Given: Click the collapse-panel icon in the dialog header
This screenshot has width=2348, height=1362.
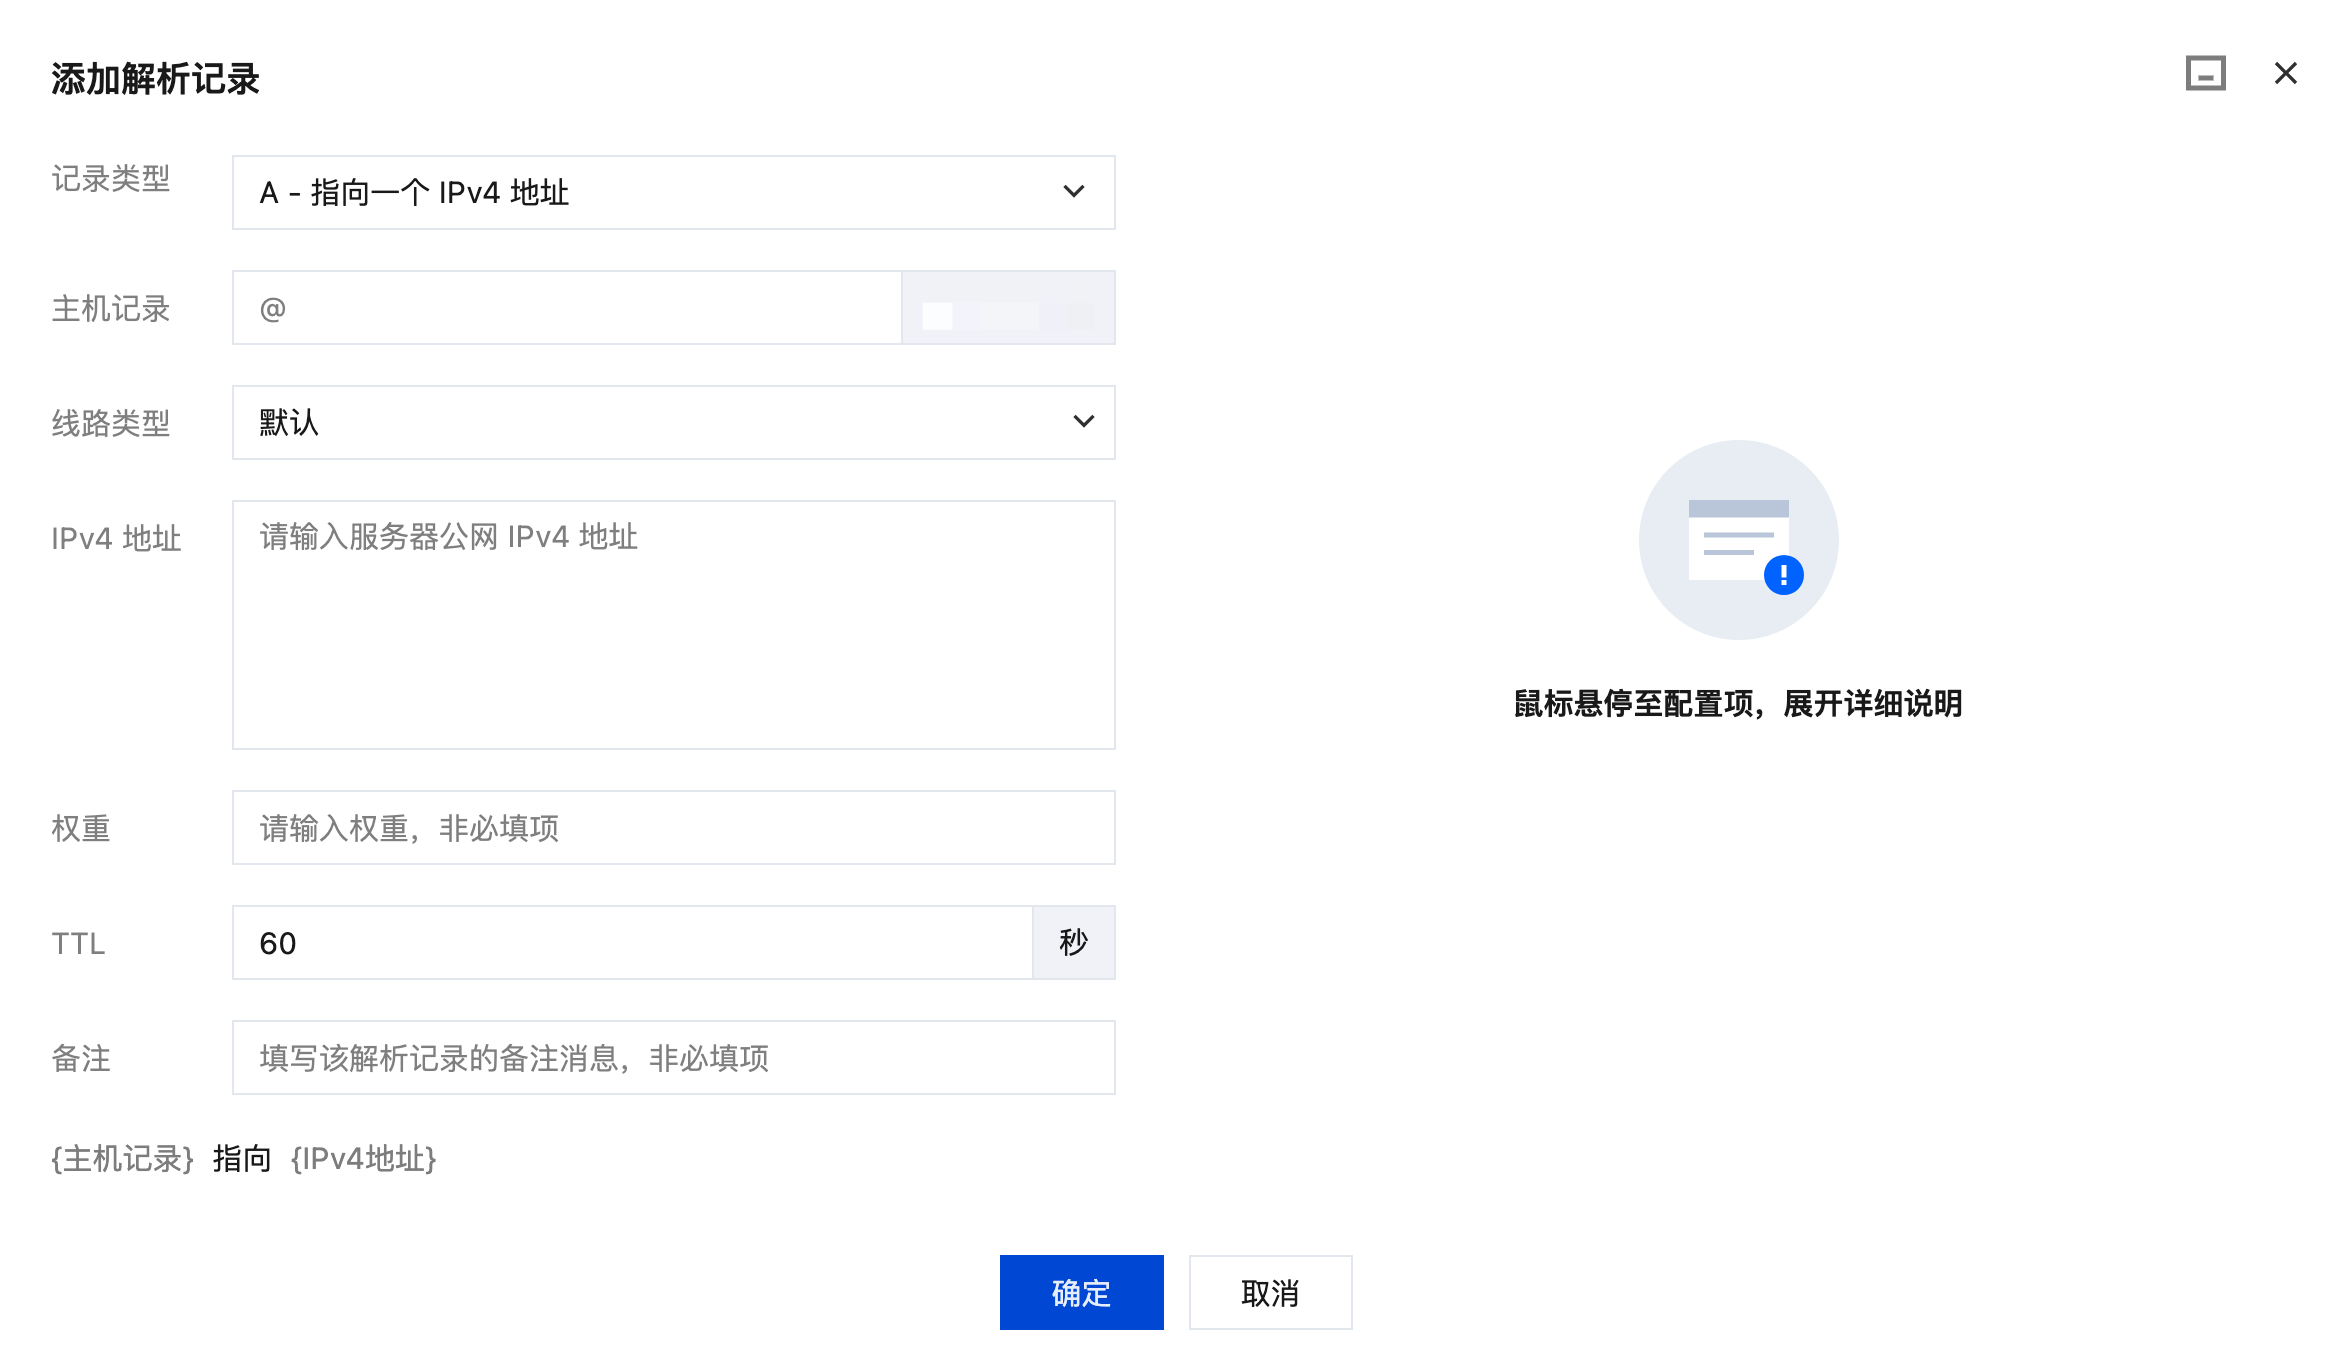Looking at the screenshot, I should (2204, 74).
